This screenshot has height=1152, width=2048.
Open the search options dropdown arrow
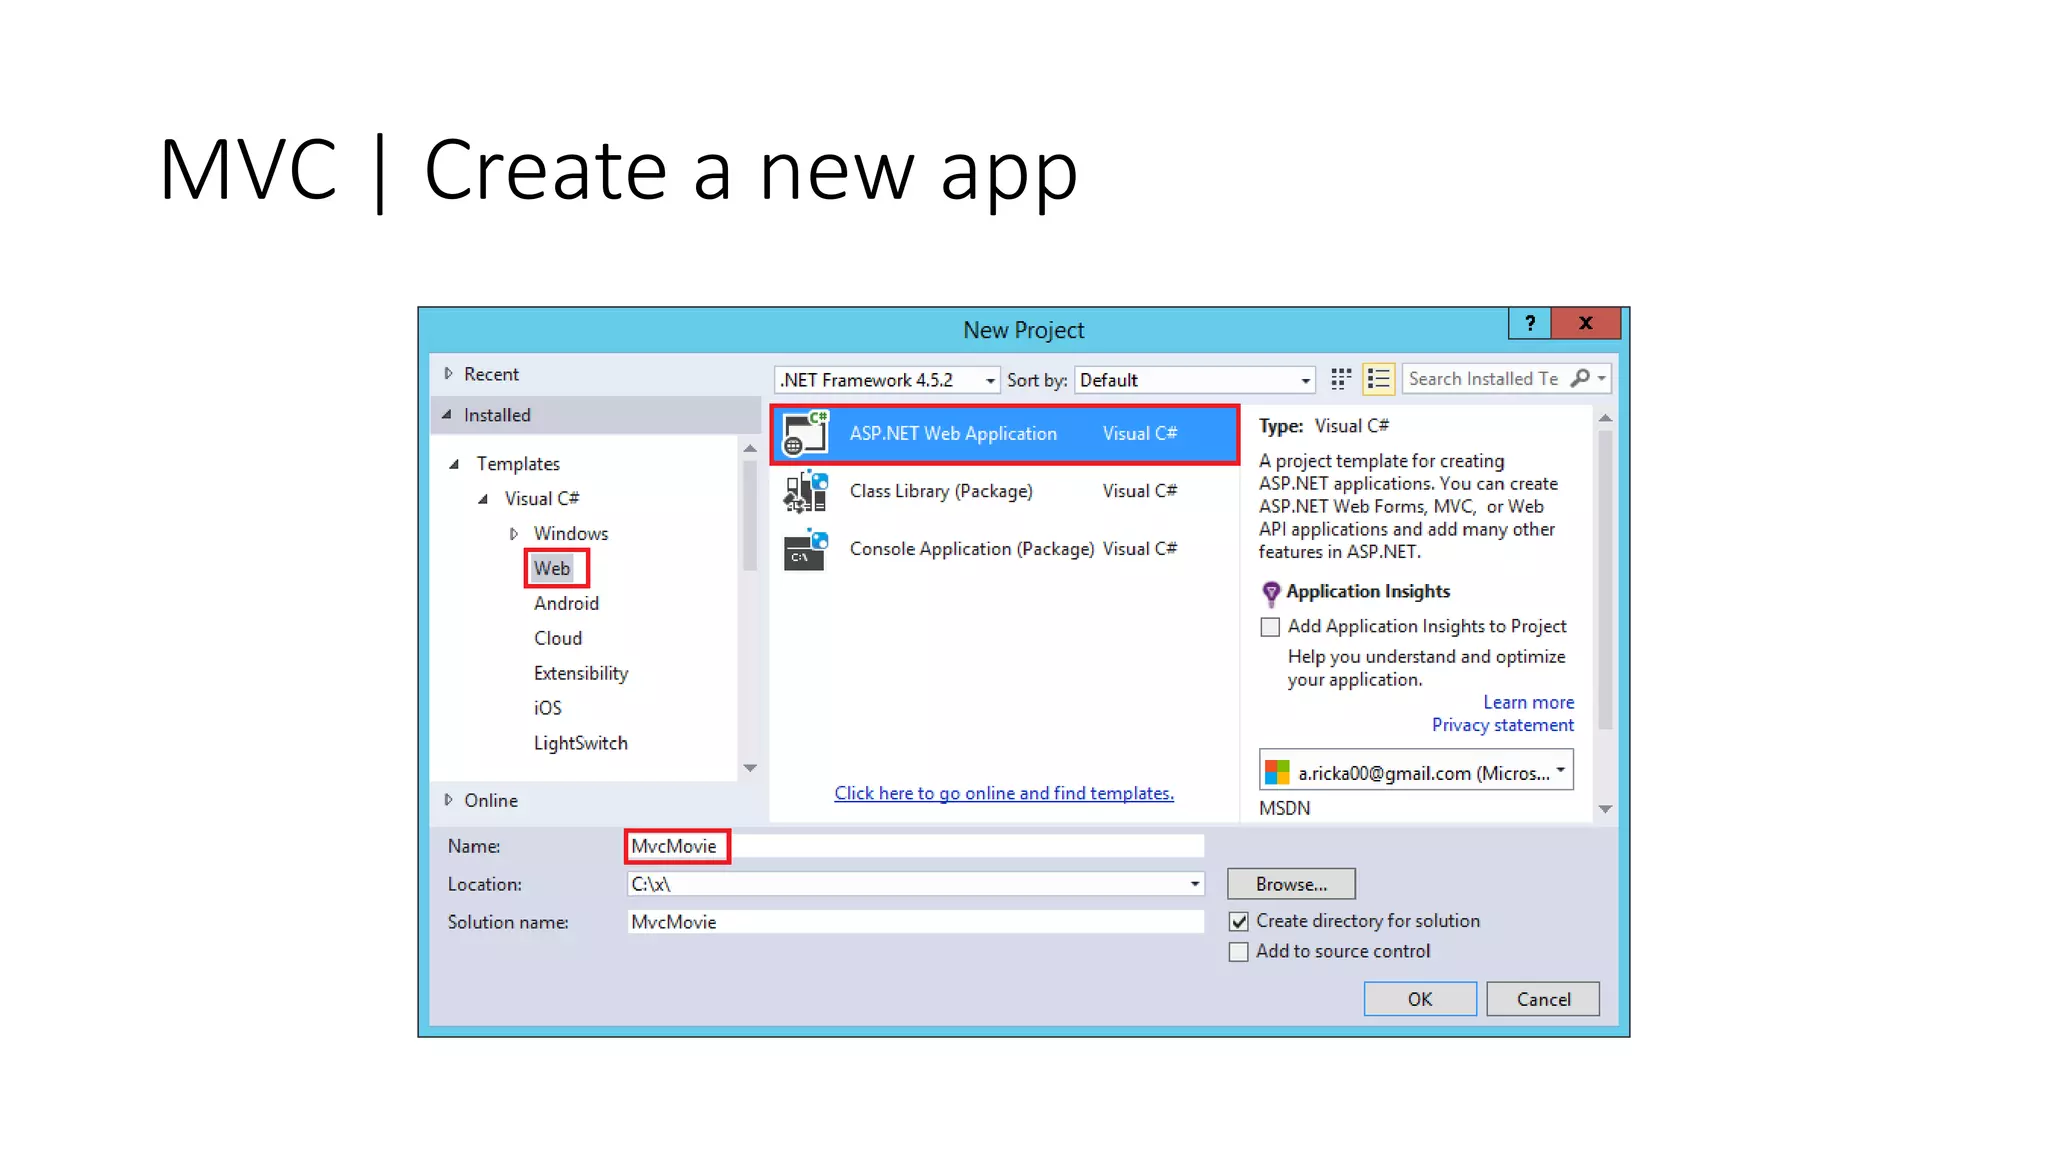(1601, 378)
